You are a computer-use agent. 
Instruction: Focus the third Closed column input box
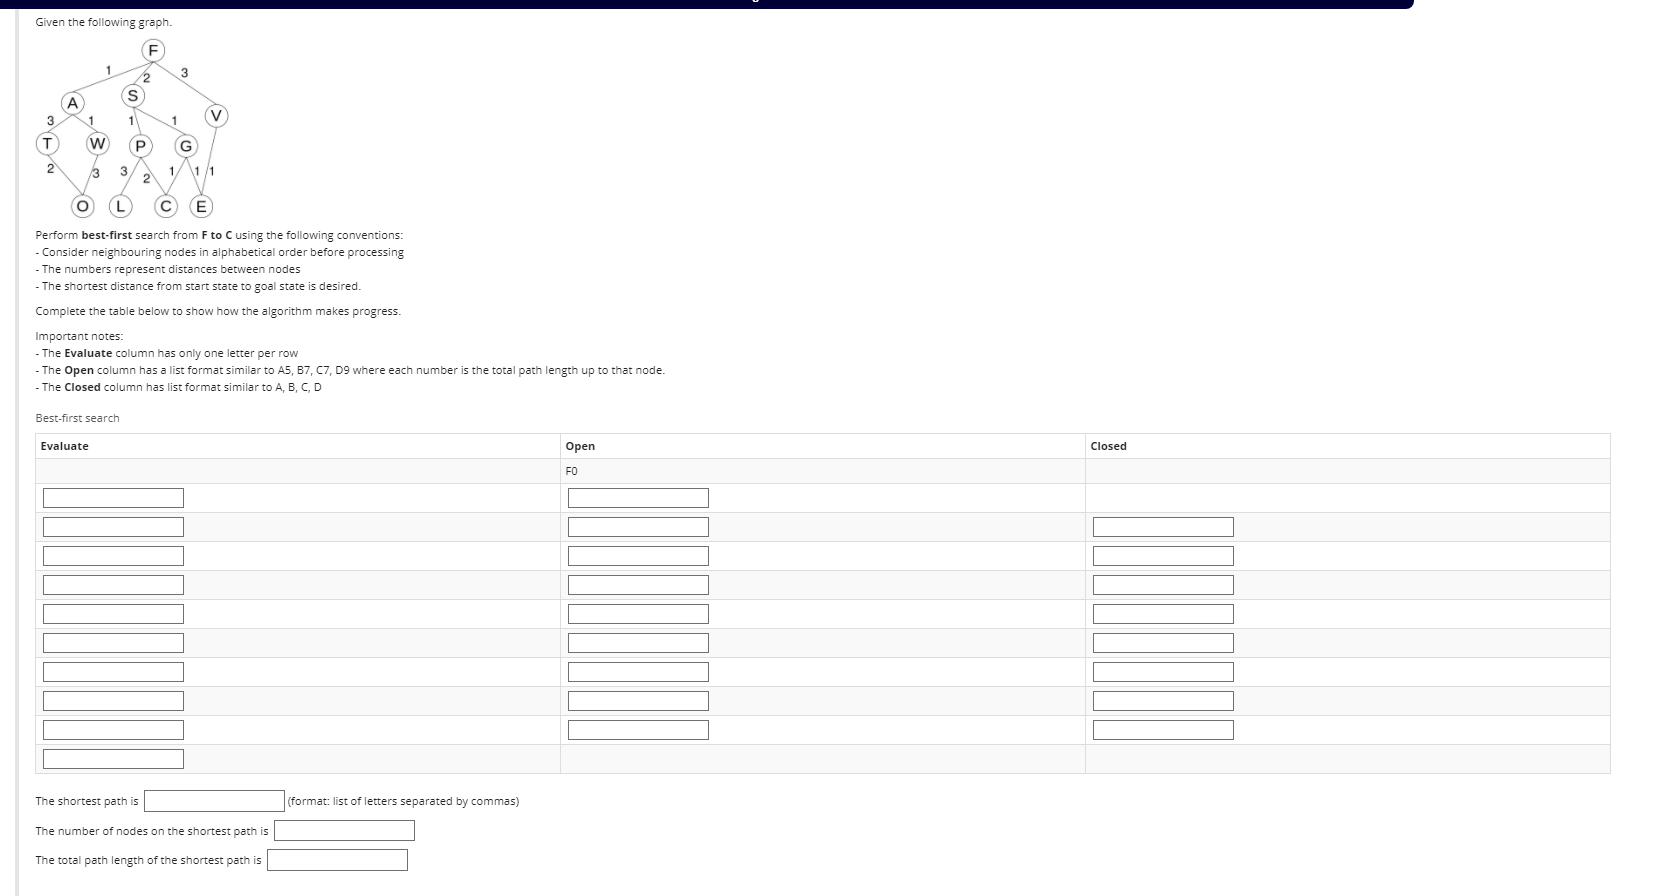[1163, 585]
